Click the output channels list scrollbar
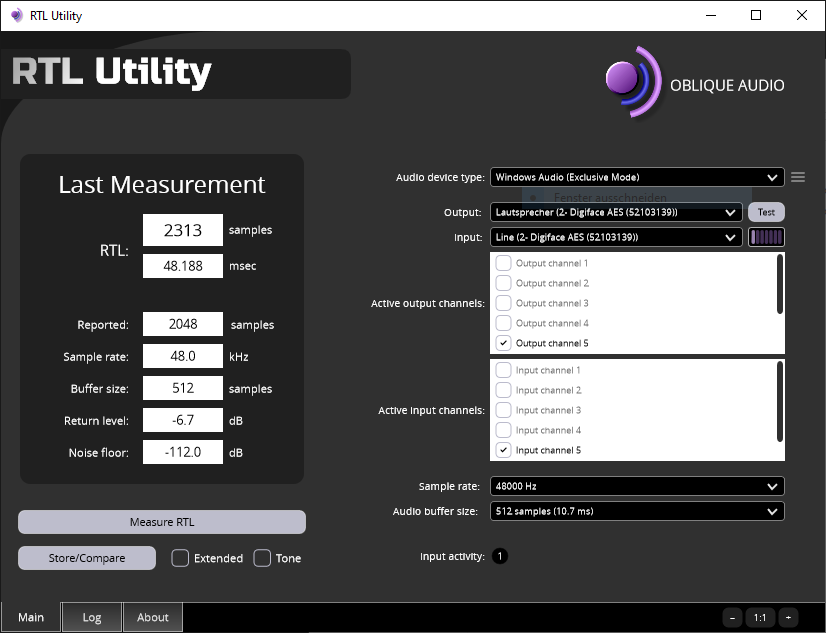 780,284
